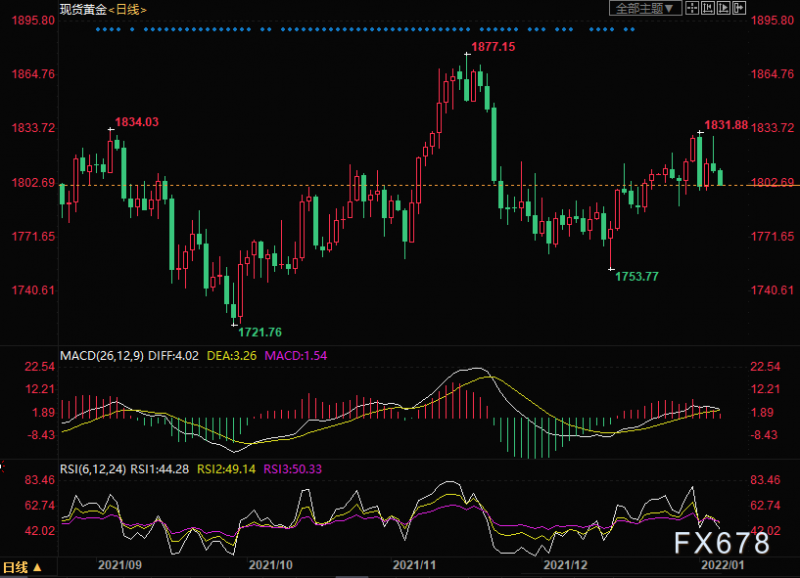Expand the 日线 period selector at bottom left

tap(22, 567)
